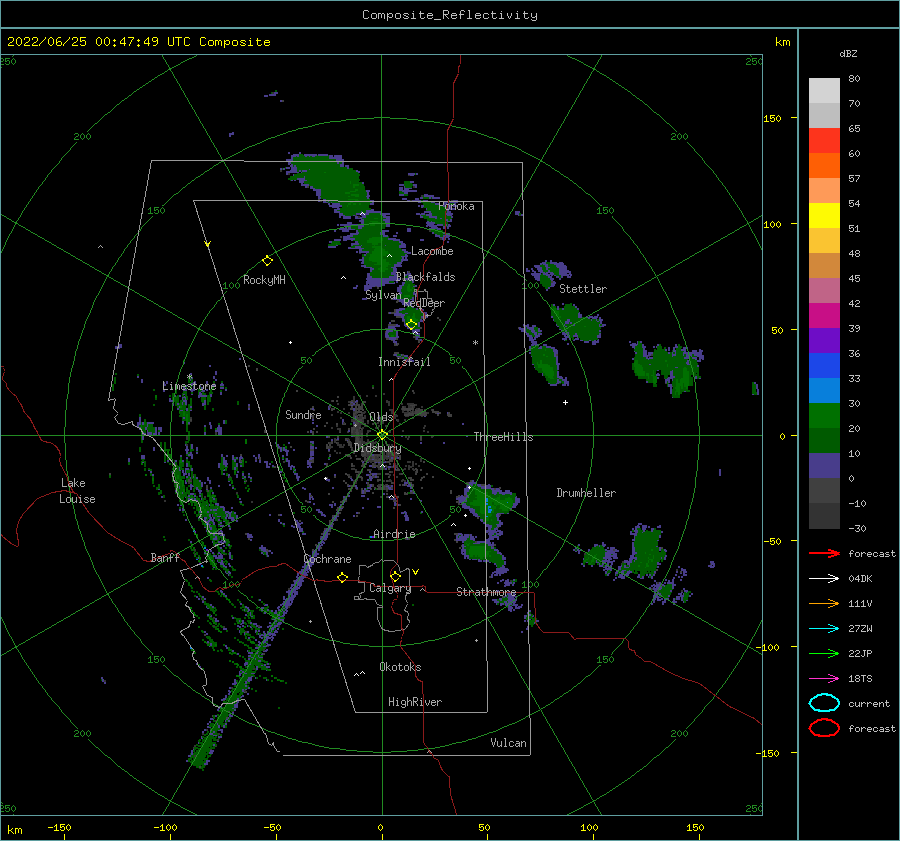The image size is (900, 841).
Task: Click the red forecast arrow in legend
Action: [824, 553]
